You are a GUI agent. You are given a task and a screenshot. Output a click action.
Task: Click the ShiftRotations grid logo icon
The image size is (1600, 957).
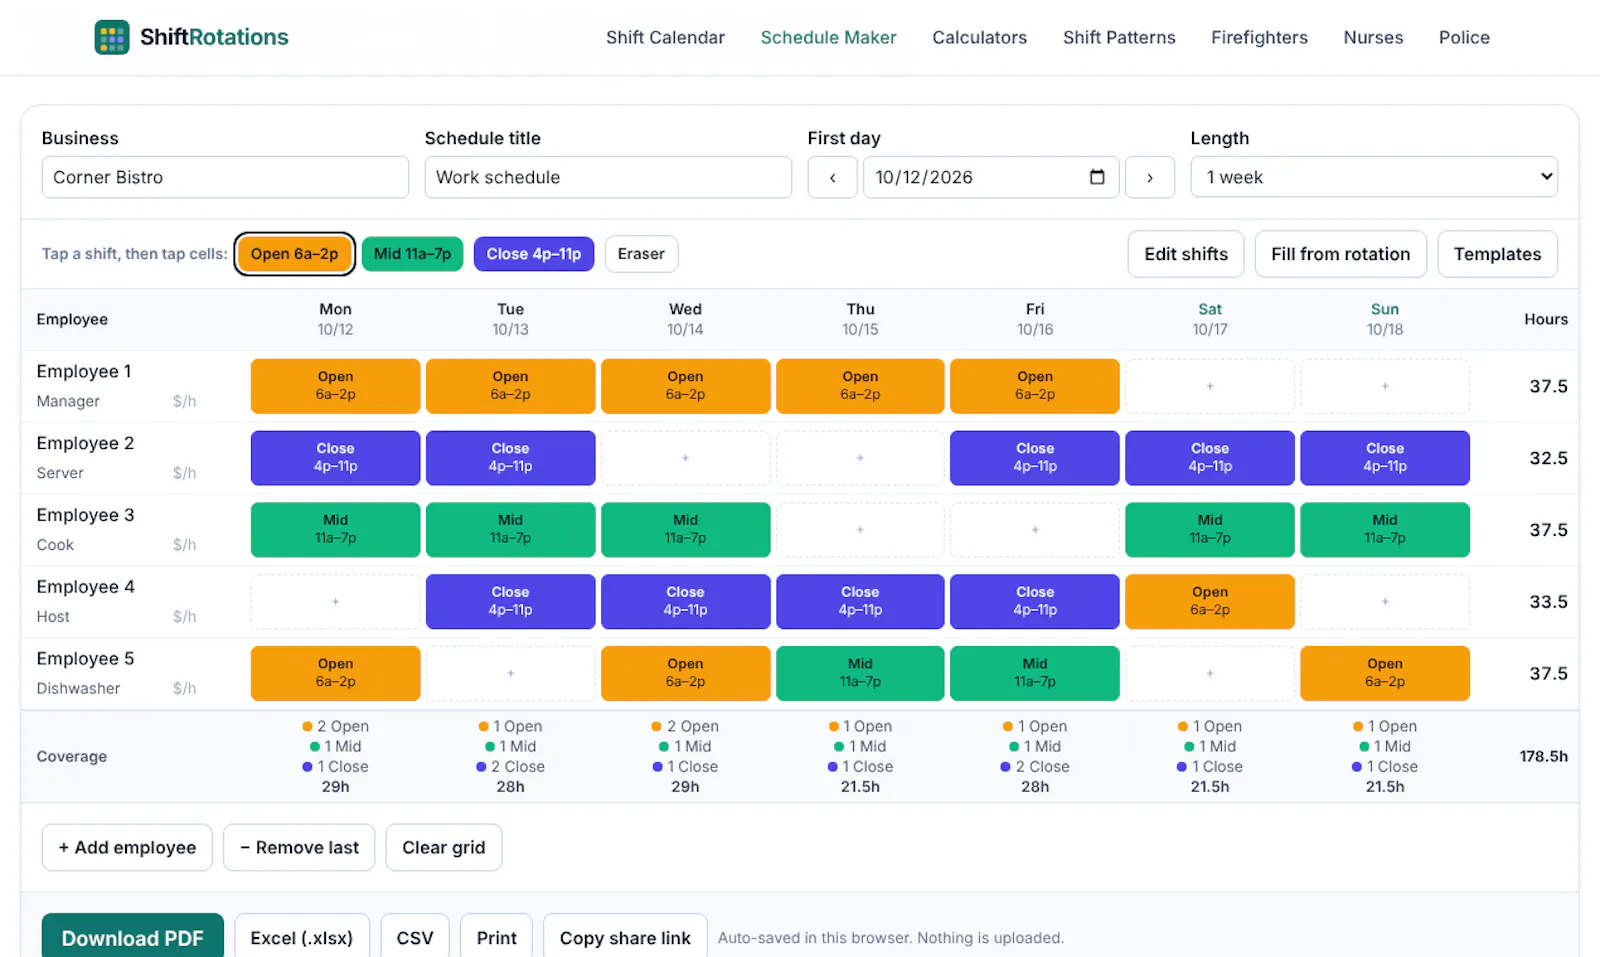click(x=112, y=37)
